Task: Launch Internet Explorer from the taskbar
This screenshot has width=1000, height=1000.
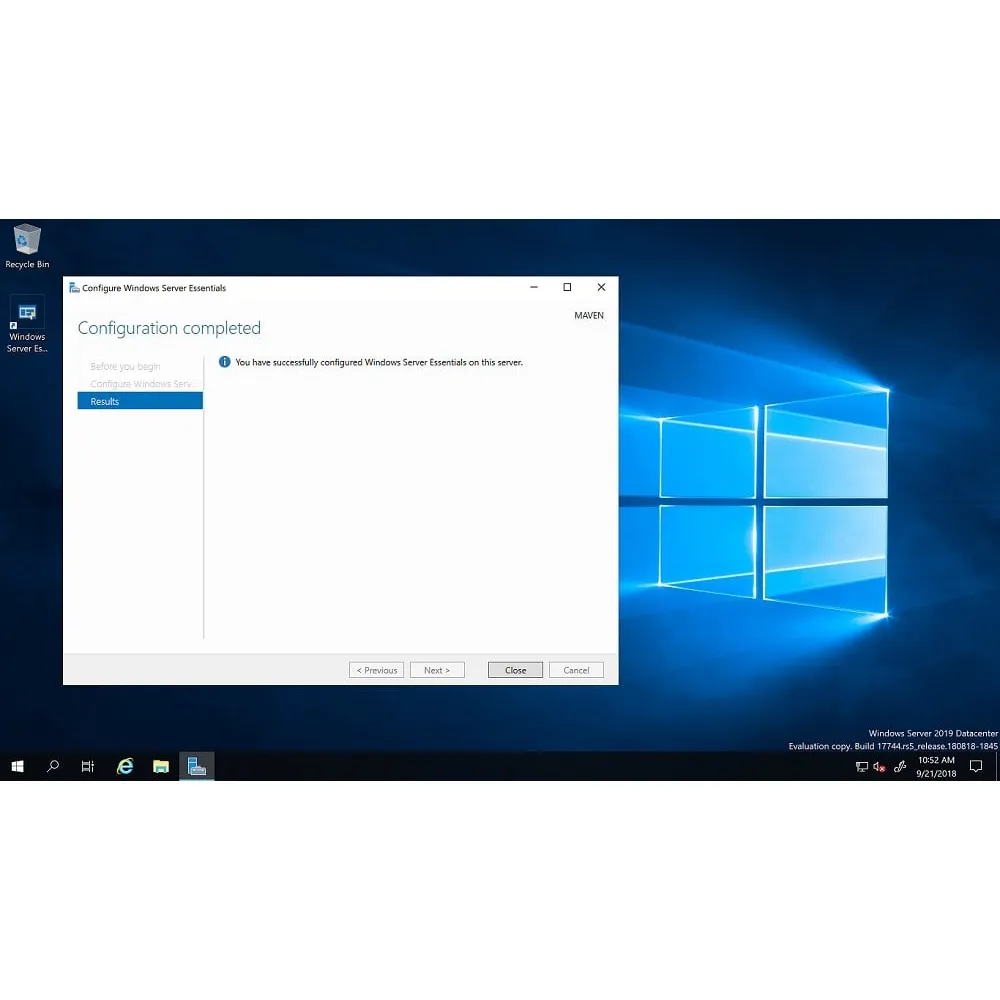Action: pos(125,766)
